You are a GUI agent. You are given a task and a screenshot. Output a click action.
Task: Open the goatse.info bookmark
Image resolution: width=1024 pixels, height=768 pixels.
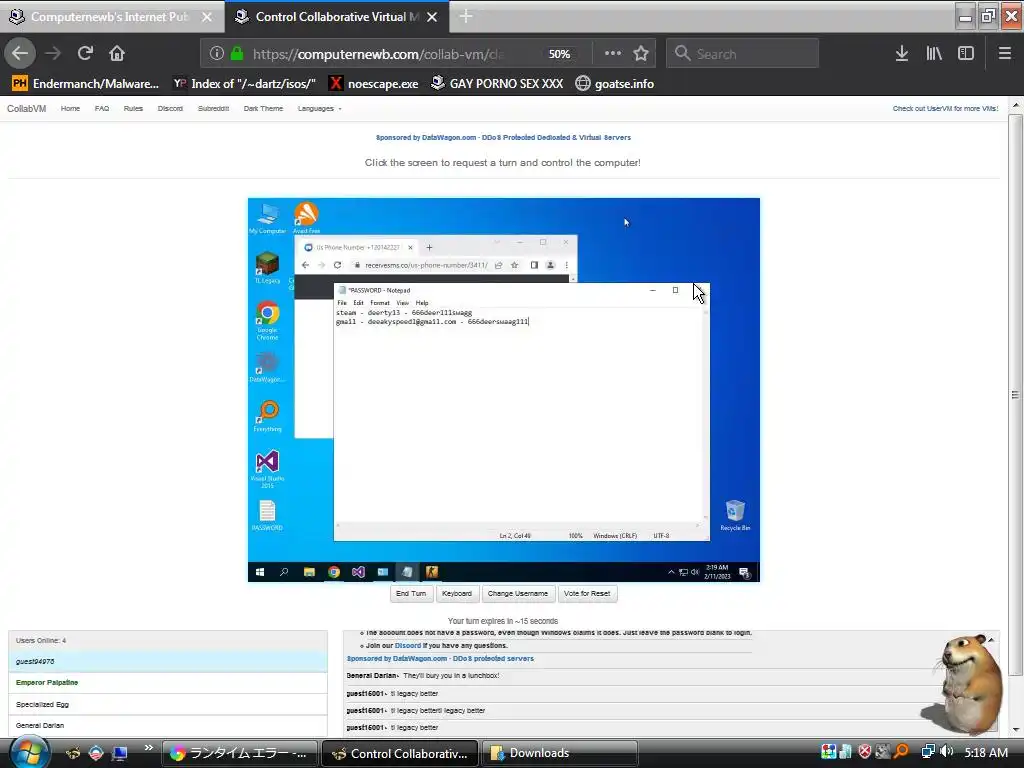point(615,84)
